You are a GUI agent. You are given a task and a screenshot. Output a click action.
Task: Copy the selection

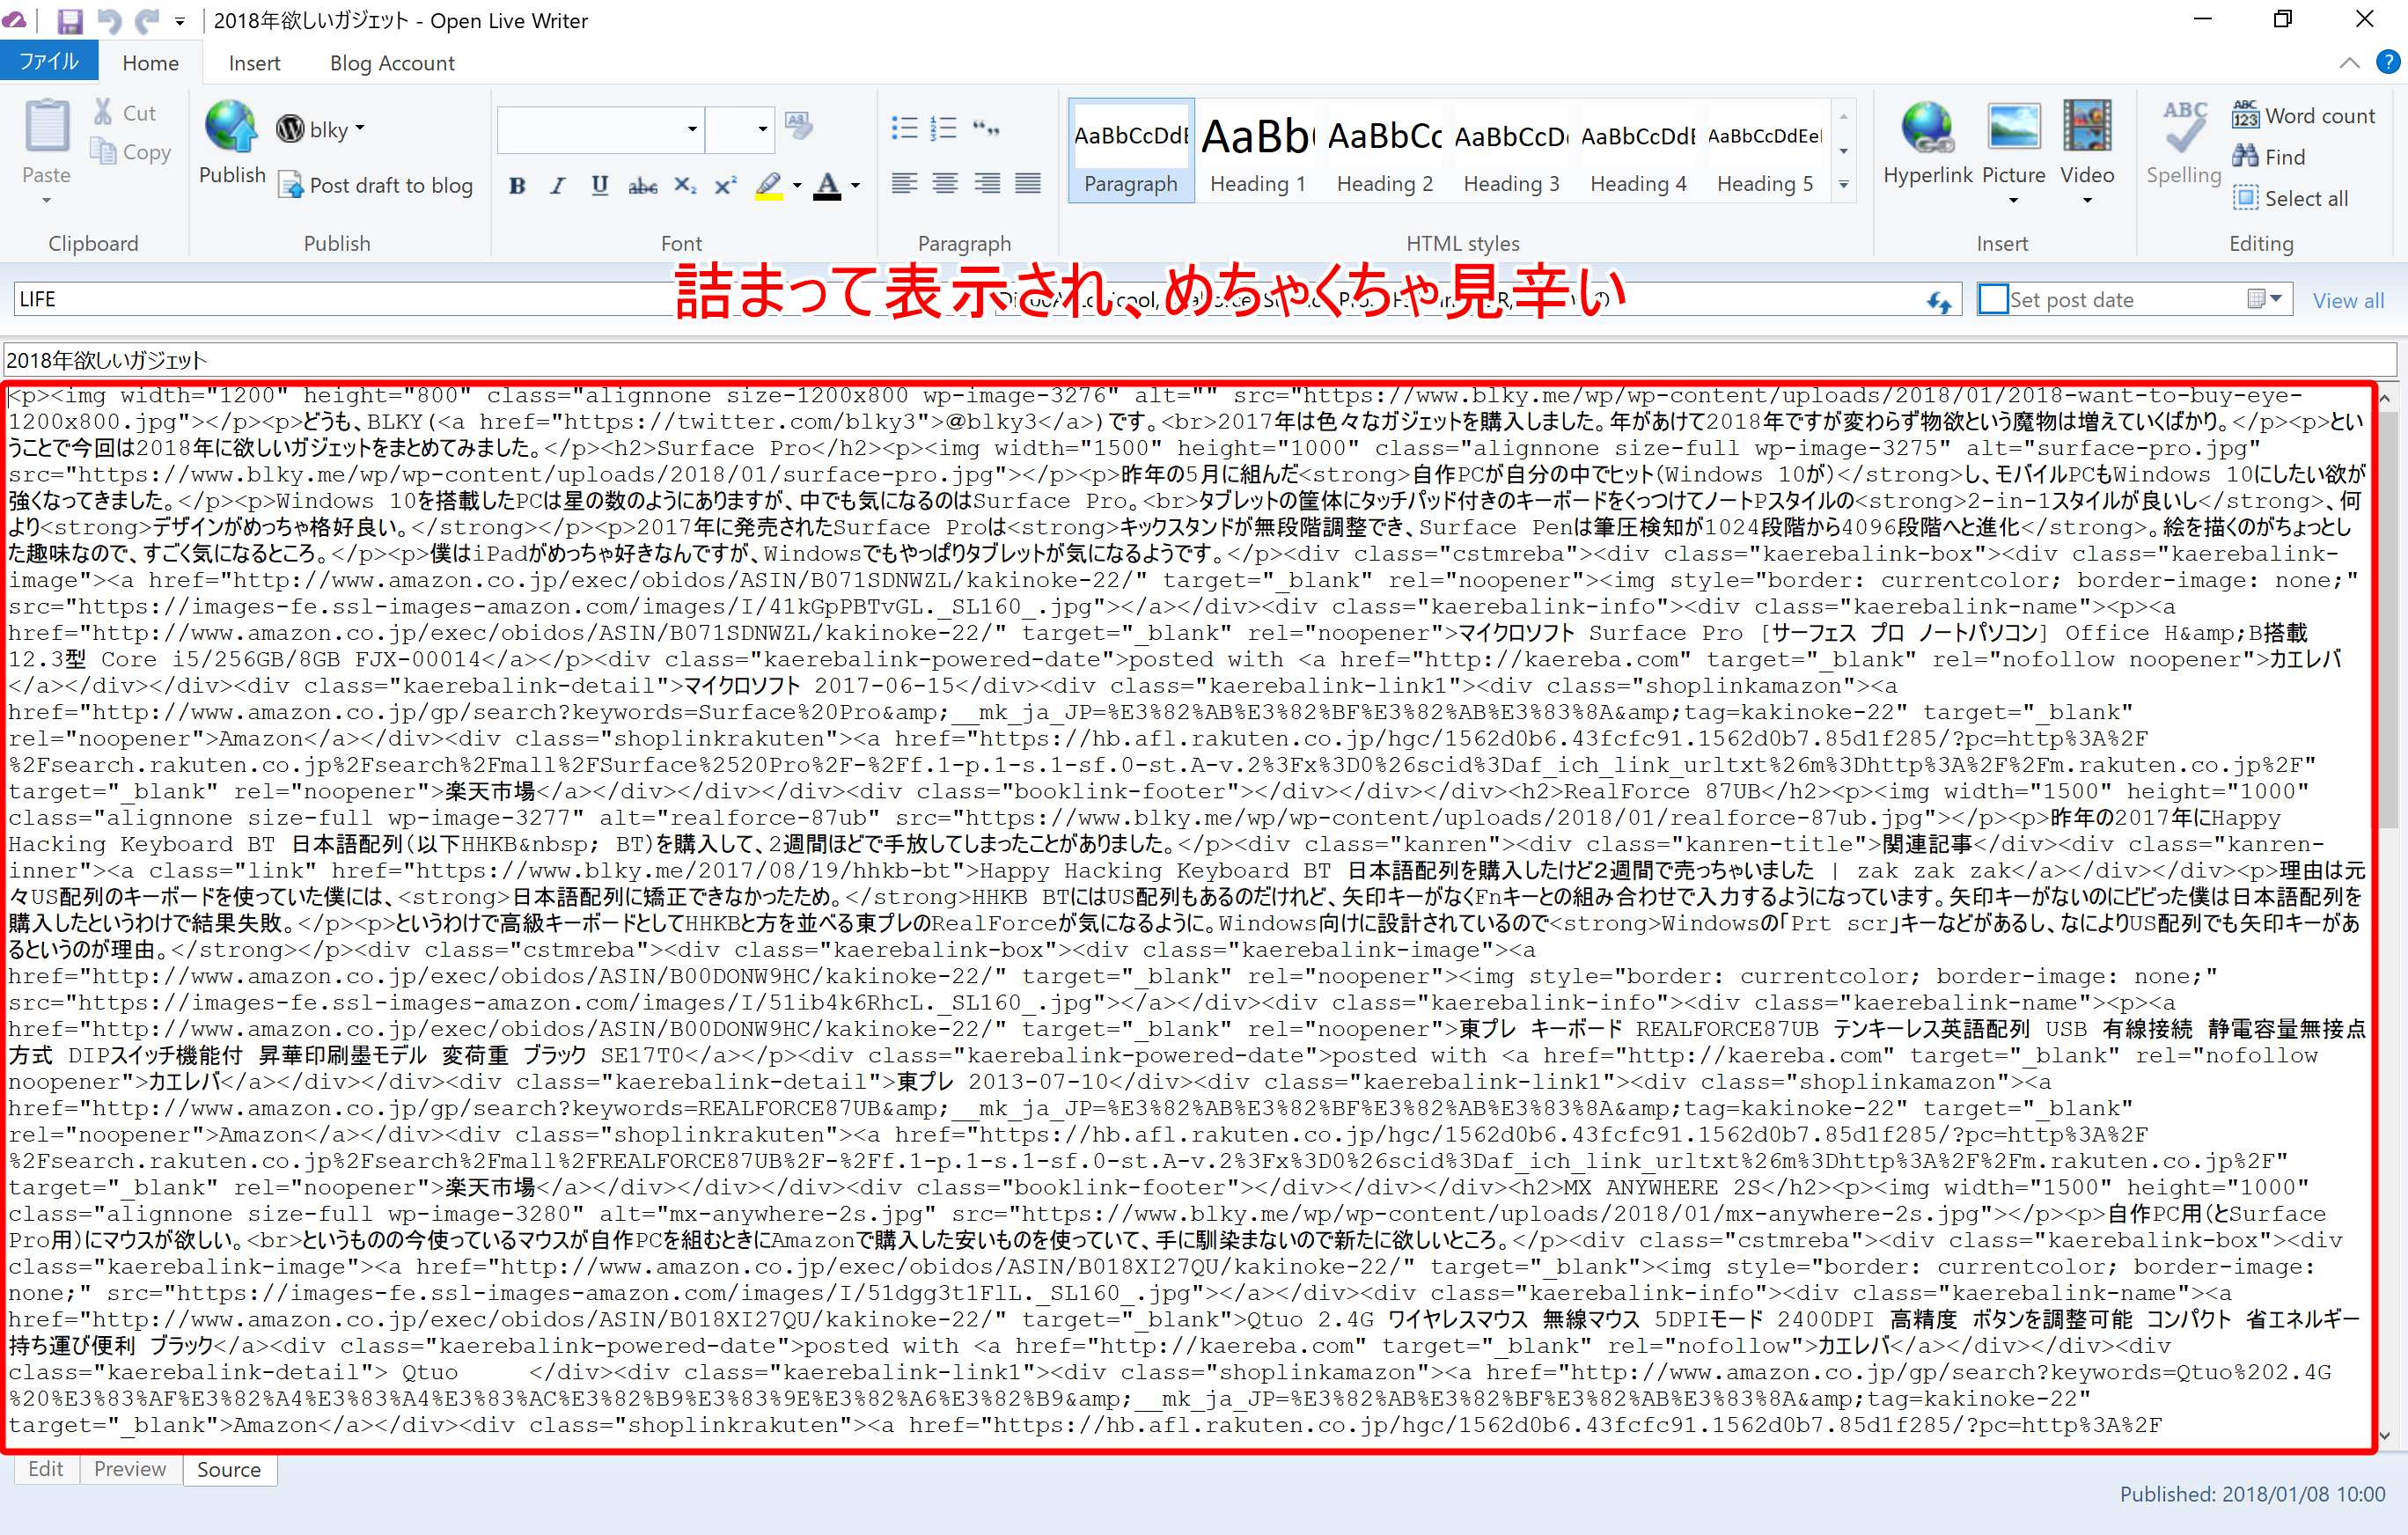130,152
